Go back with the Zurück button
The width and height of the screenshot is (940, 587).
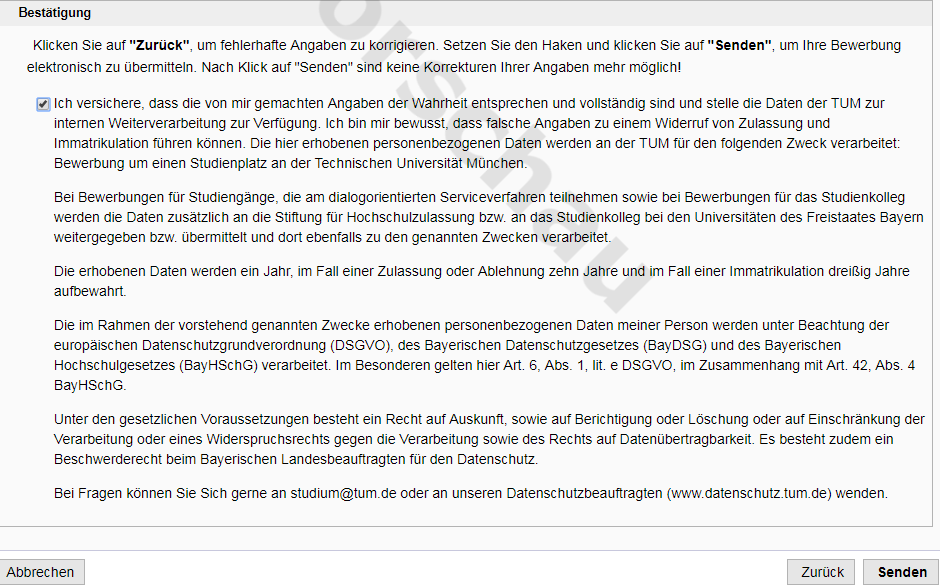[822, 572]
